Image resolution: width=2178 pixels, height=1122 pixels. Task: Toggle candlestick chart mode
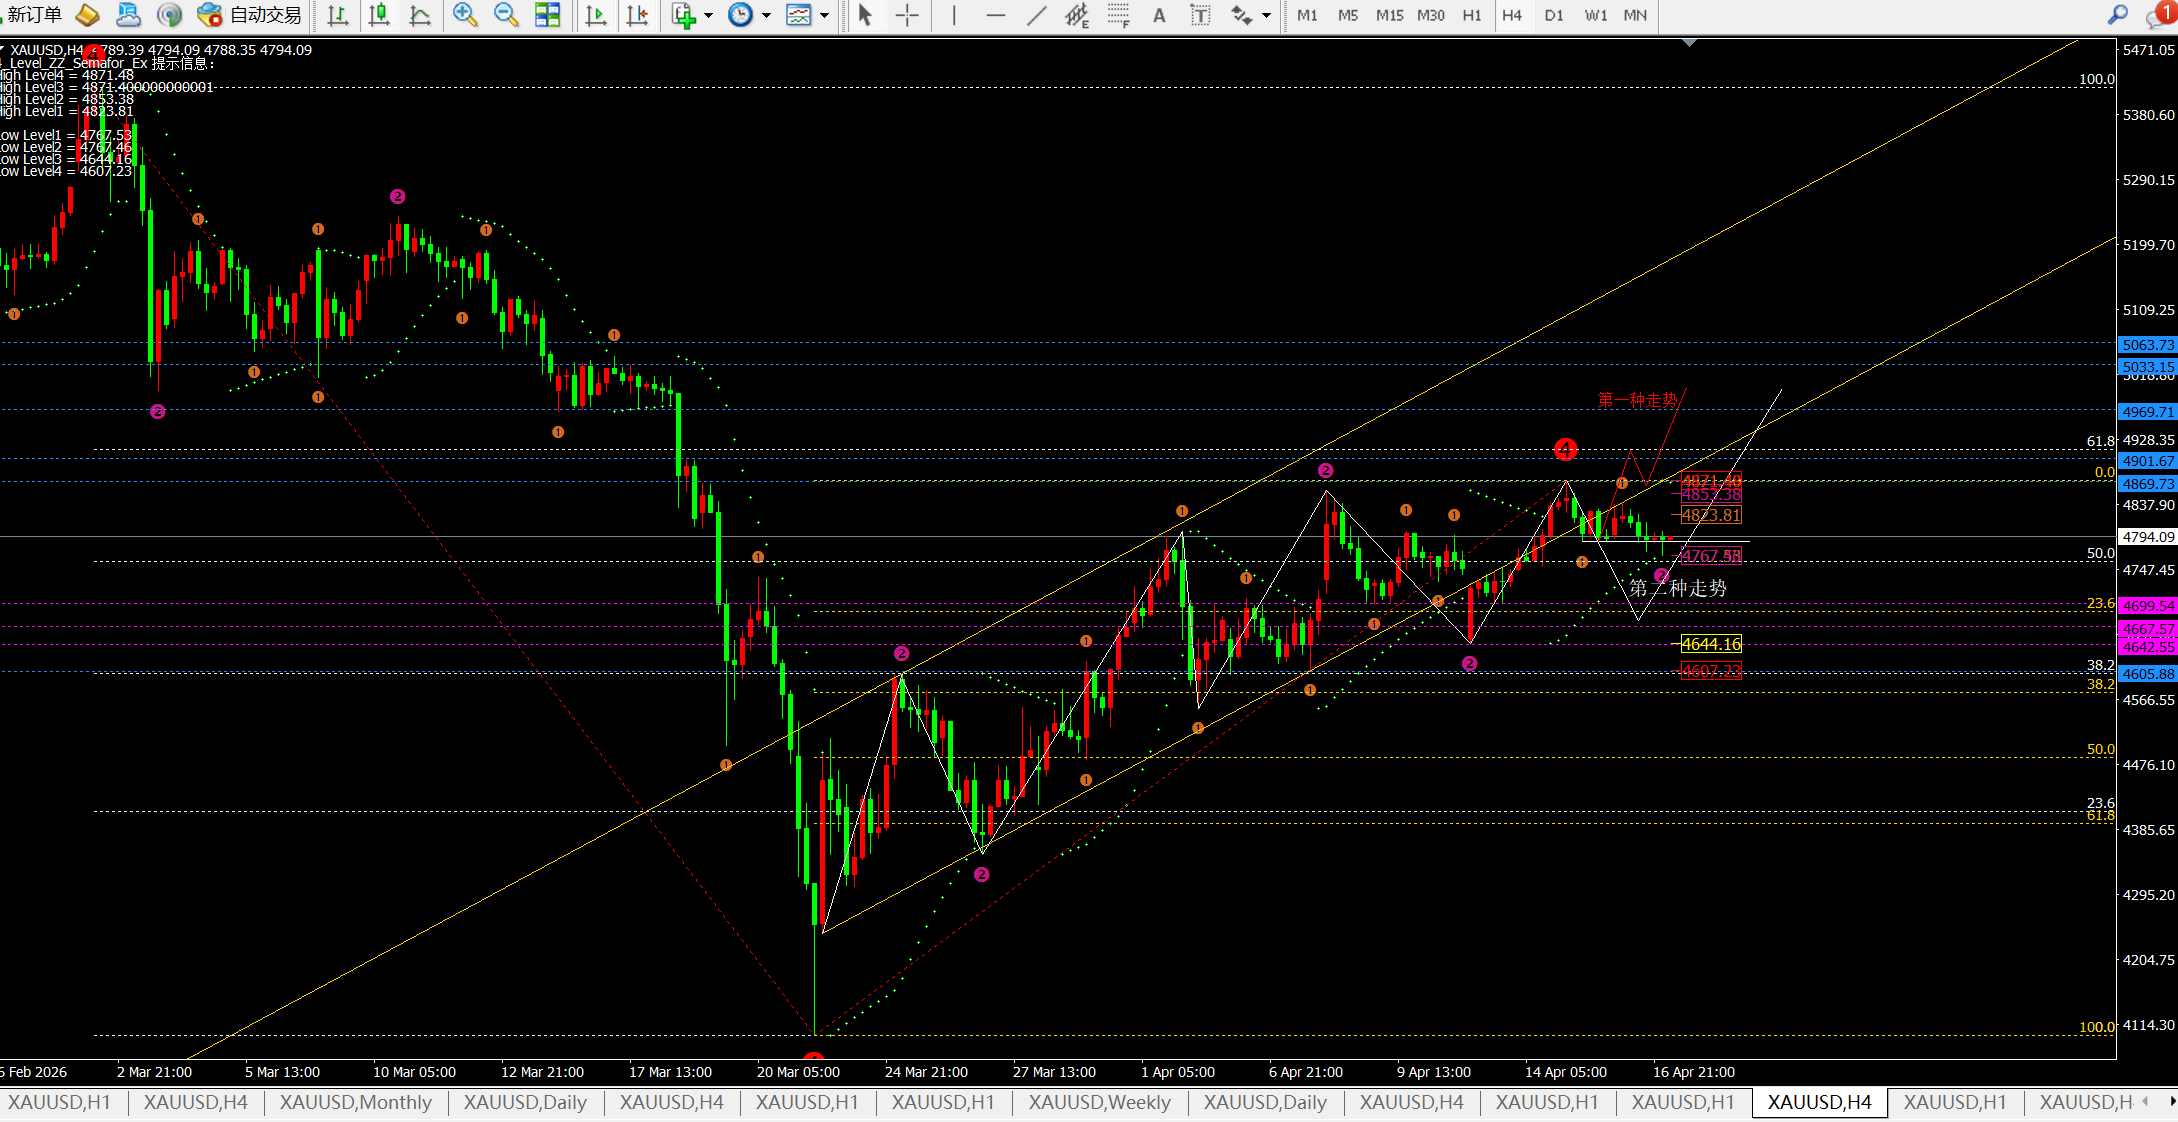coord(379,15)
